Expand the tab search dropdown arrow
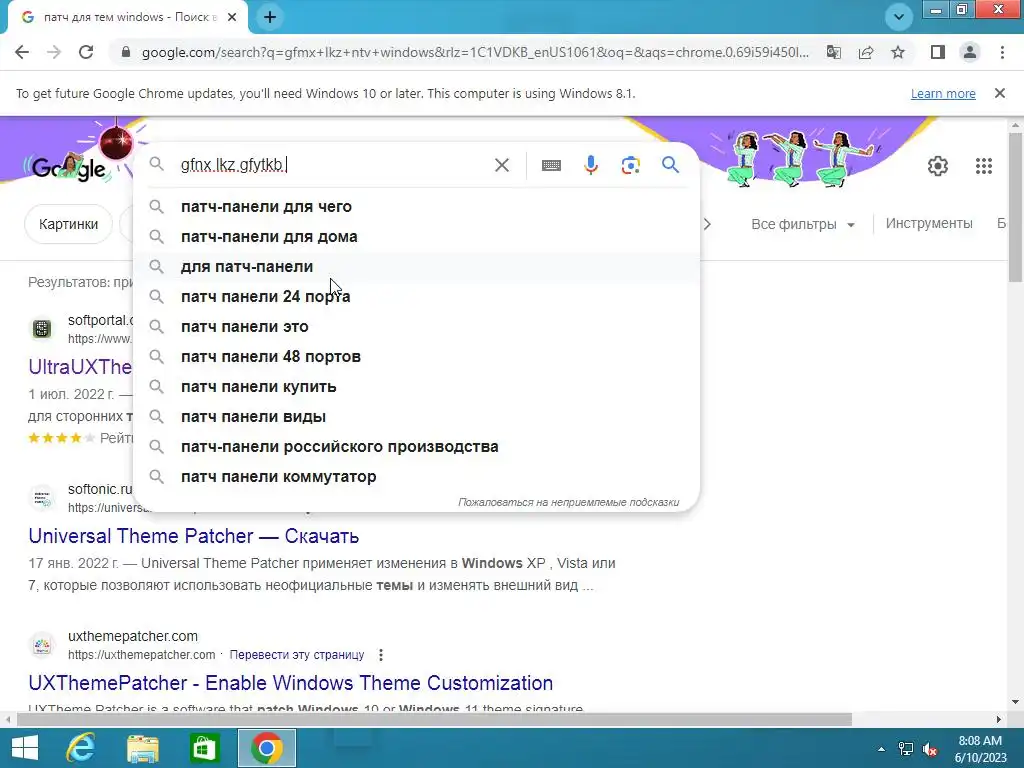 tap(899, 17)
